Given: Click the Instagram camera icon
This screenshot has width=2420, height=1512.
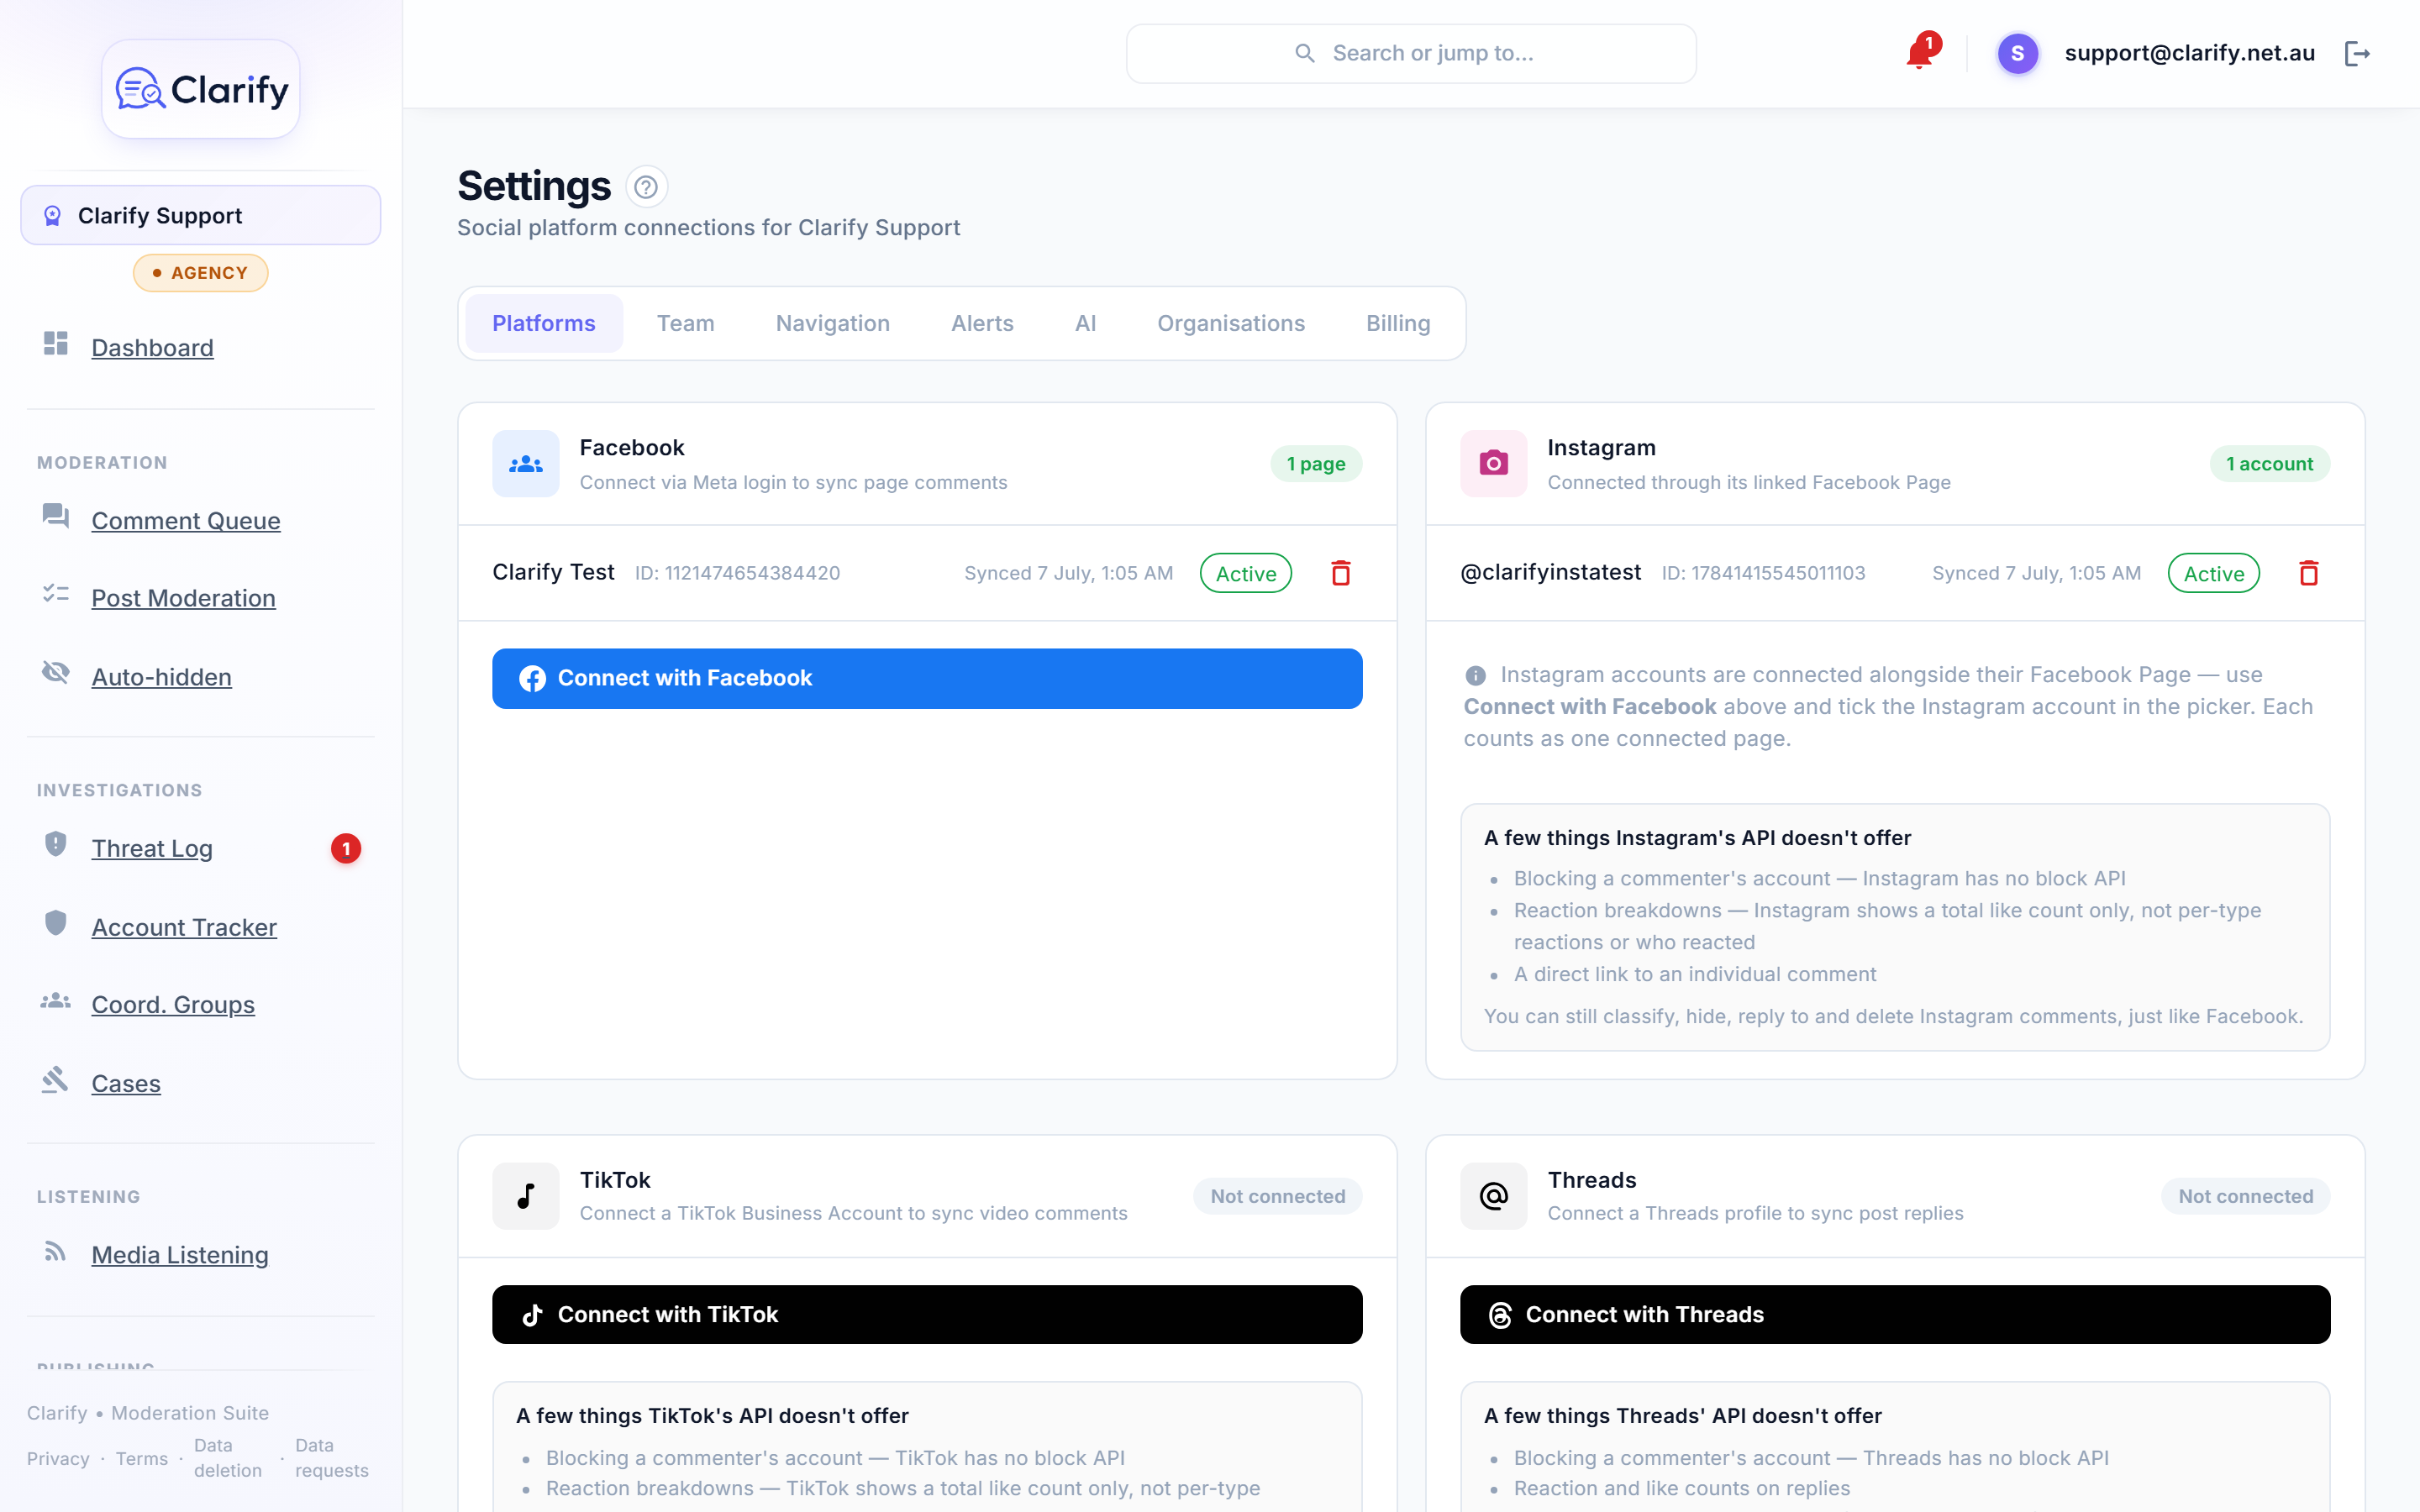Looking at the screenshot, I should click(x=1494, y=464).
